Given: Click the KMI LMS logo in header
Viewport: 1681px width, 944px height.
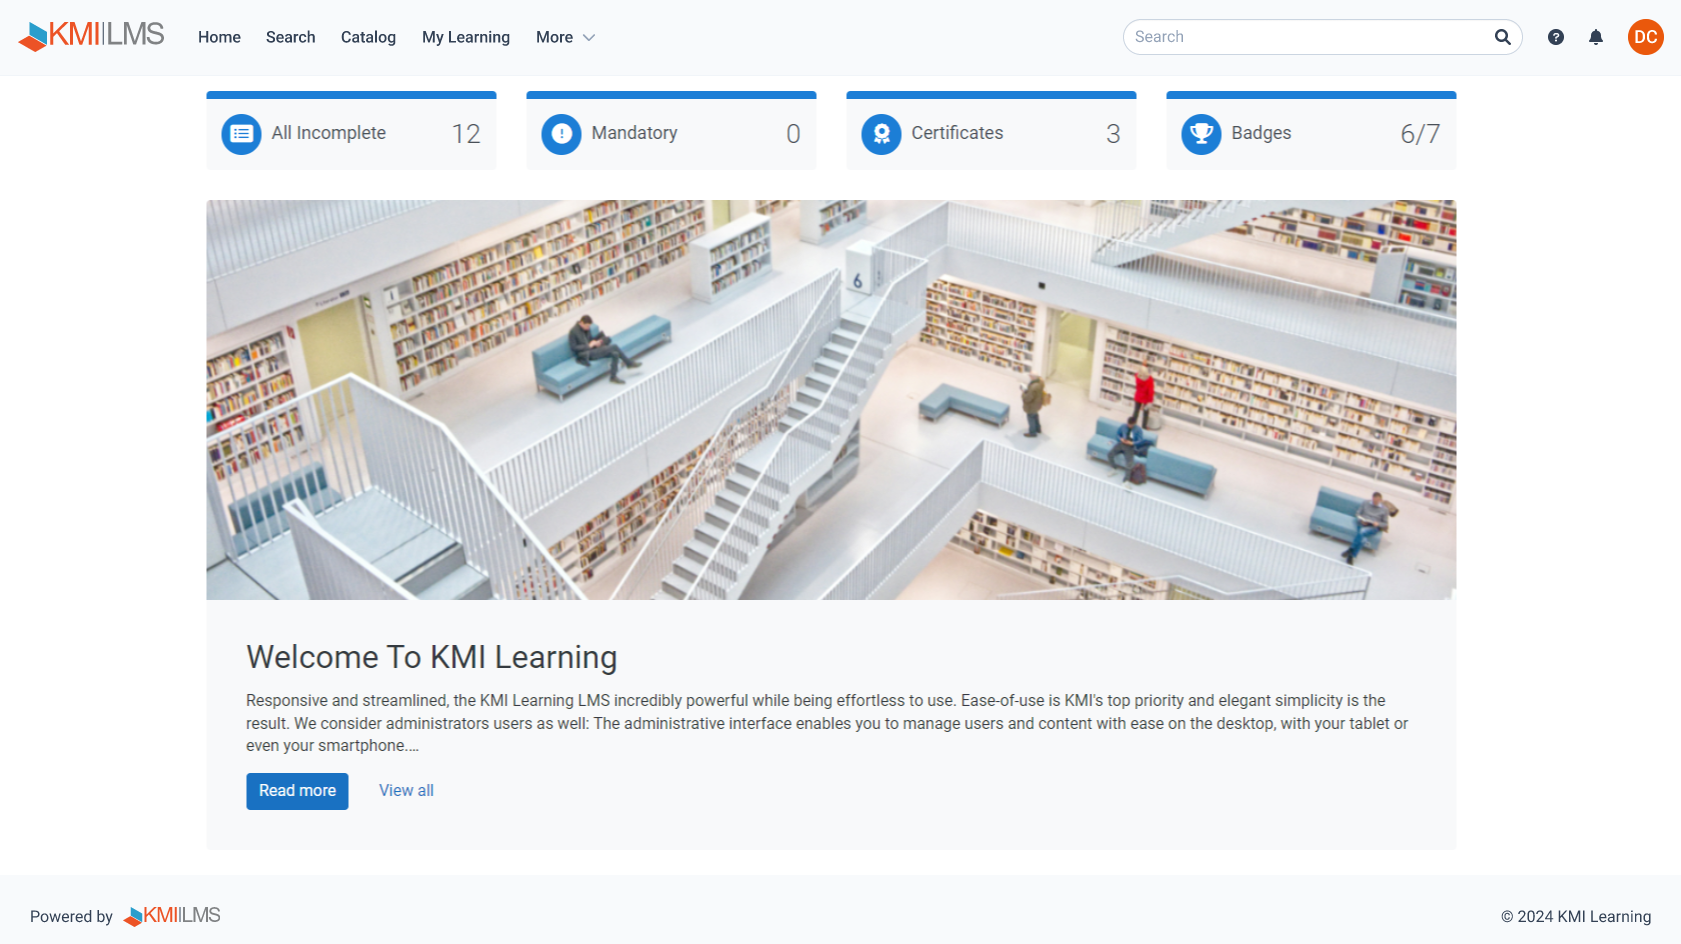Looking at the screenshot, I should point(91,36).
